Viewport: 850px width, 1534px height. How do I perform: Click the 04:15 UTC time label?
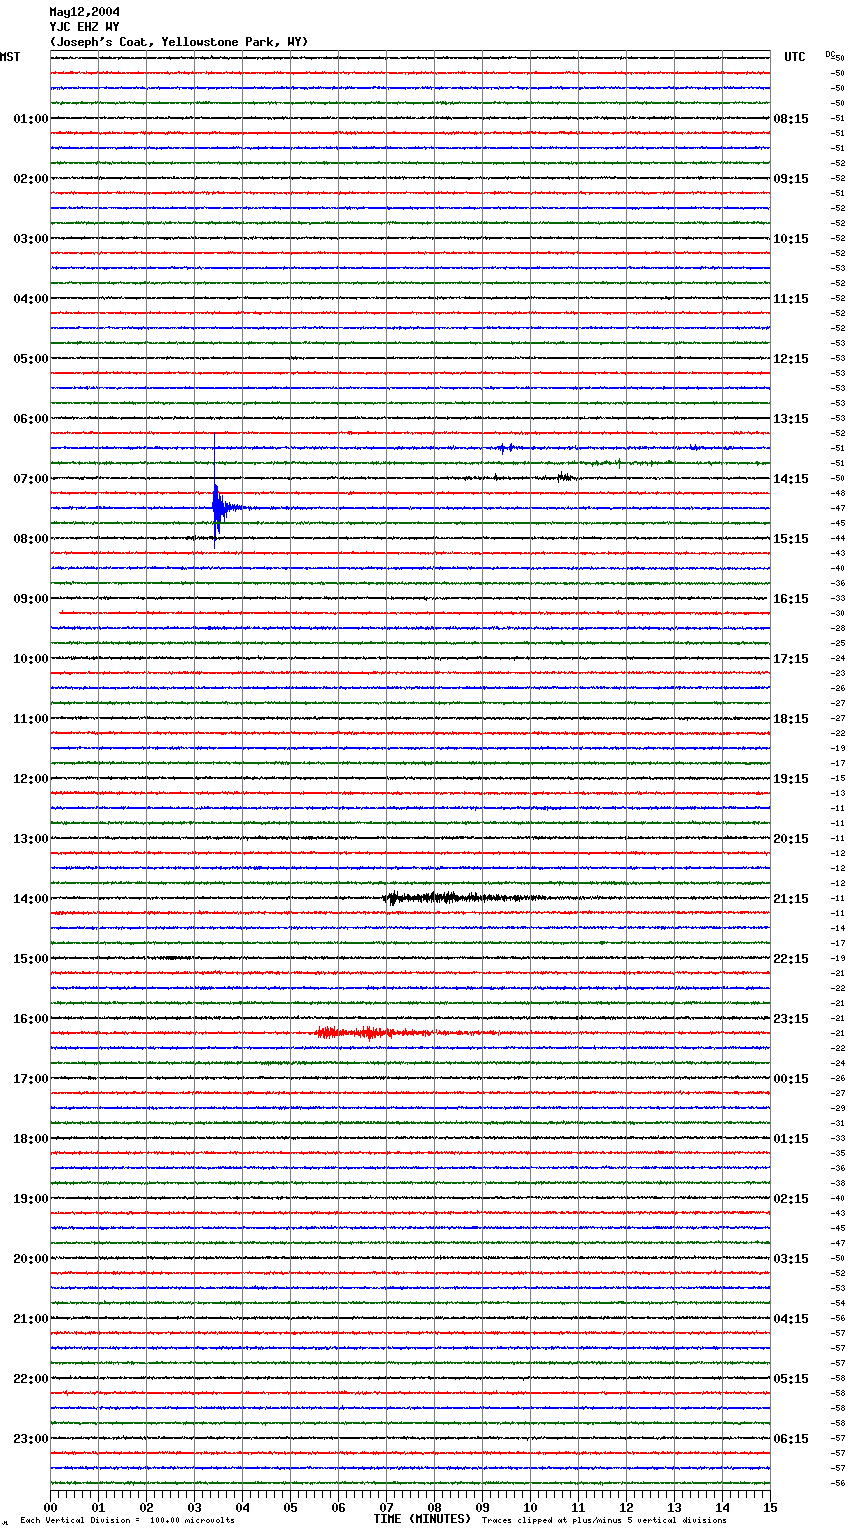(791, 1319)
